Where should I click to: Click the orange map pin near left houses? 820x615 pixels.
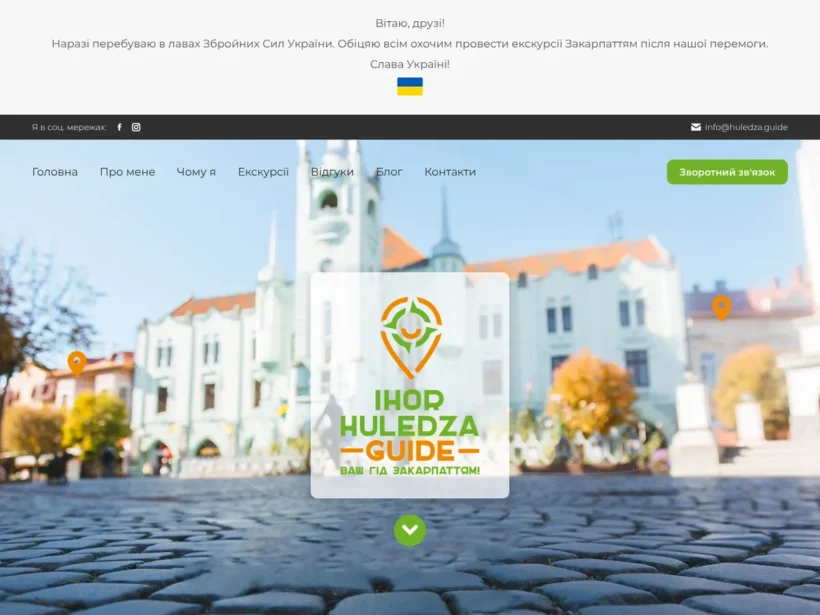coord(77,363)
